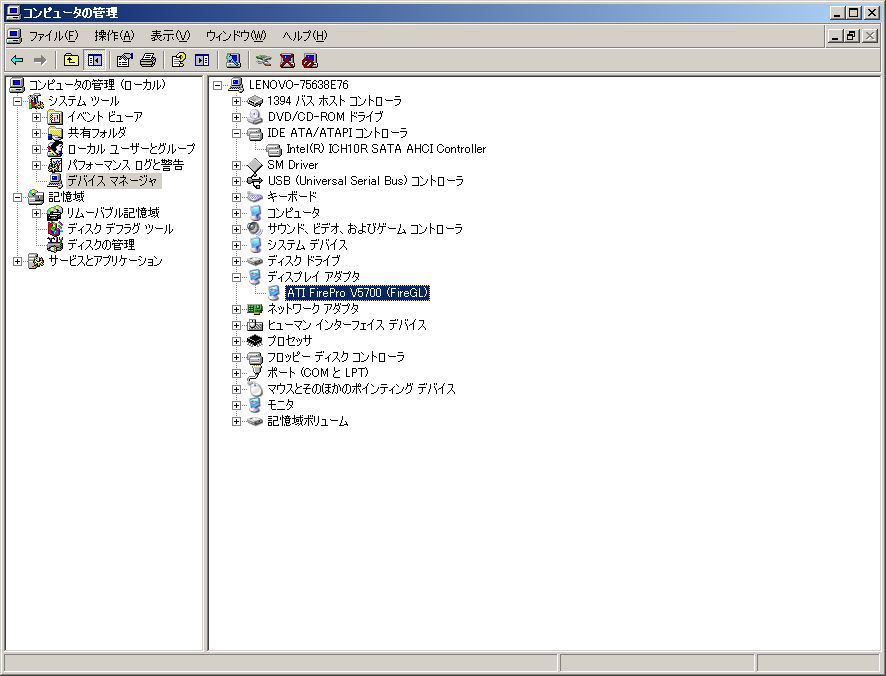This screenshot has width=886, height=676.
Task: Minimize the inner MMC child window
Action: coord(836,36)
